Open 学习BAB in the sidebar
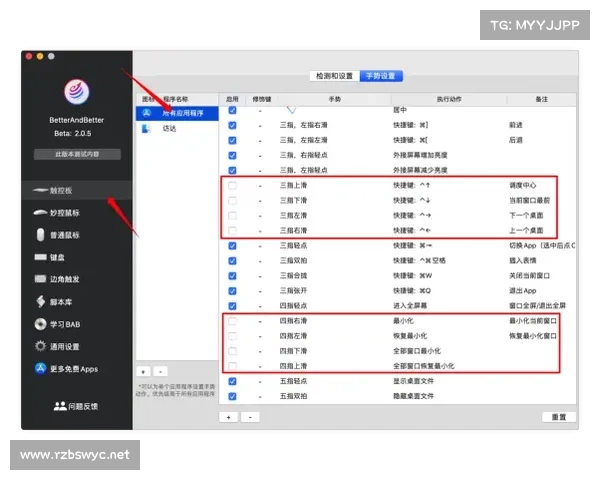Viewport: 600px width, 480px height. click(70, 324)
